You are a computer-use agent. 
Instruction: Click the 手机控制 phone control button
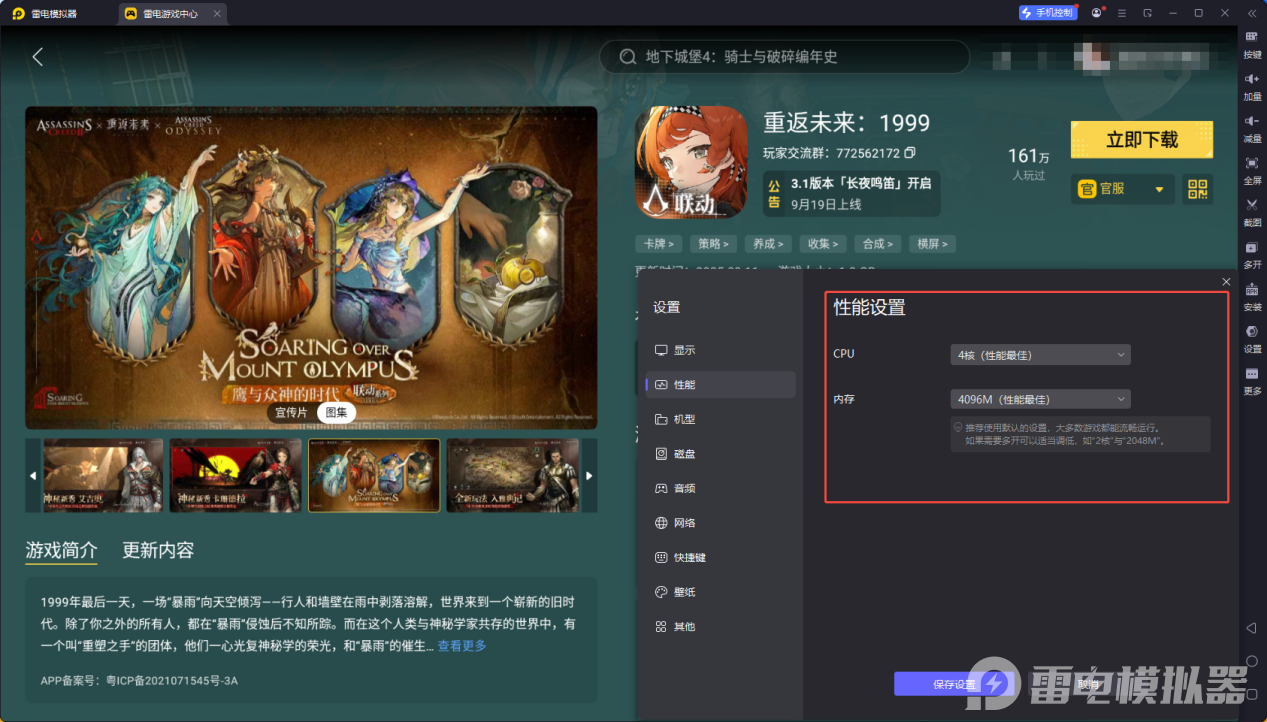click(x=1047, y=12)
